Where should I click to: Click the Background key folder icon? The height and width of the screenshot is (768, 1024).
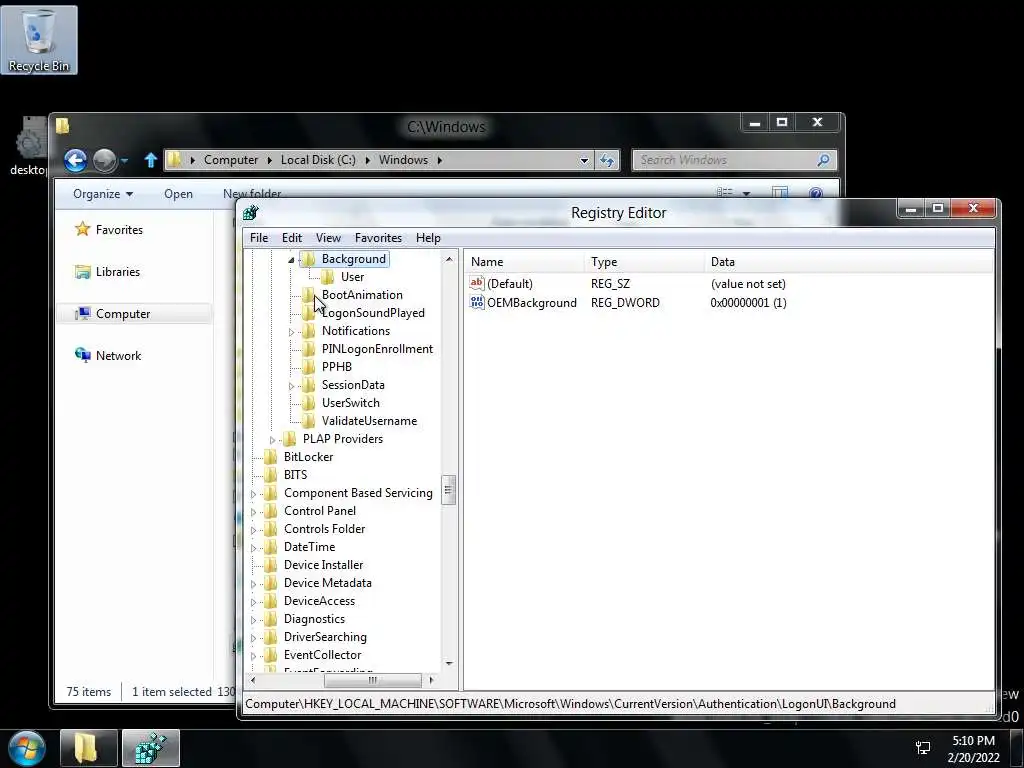308,259
